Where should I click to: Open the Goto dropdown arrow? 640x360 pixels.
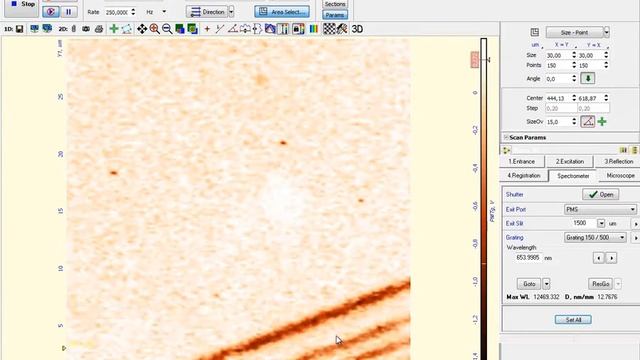click(547, 284)
